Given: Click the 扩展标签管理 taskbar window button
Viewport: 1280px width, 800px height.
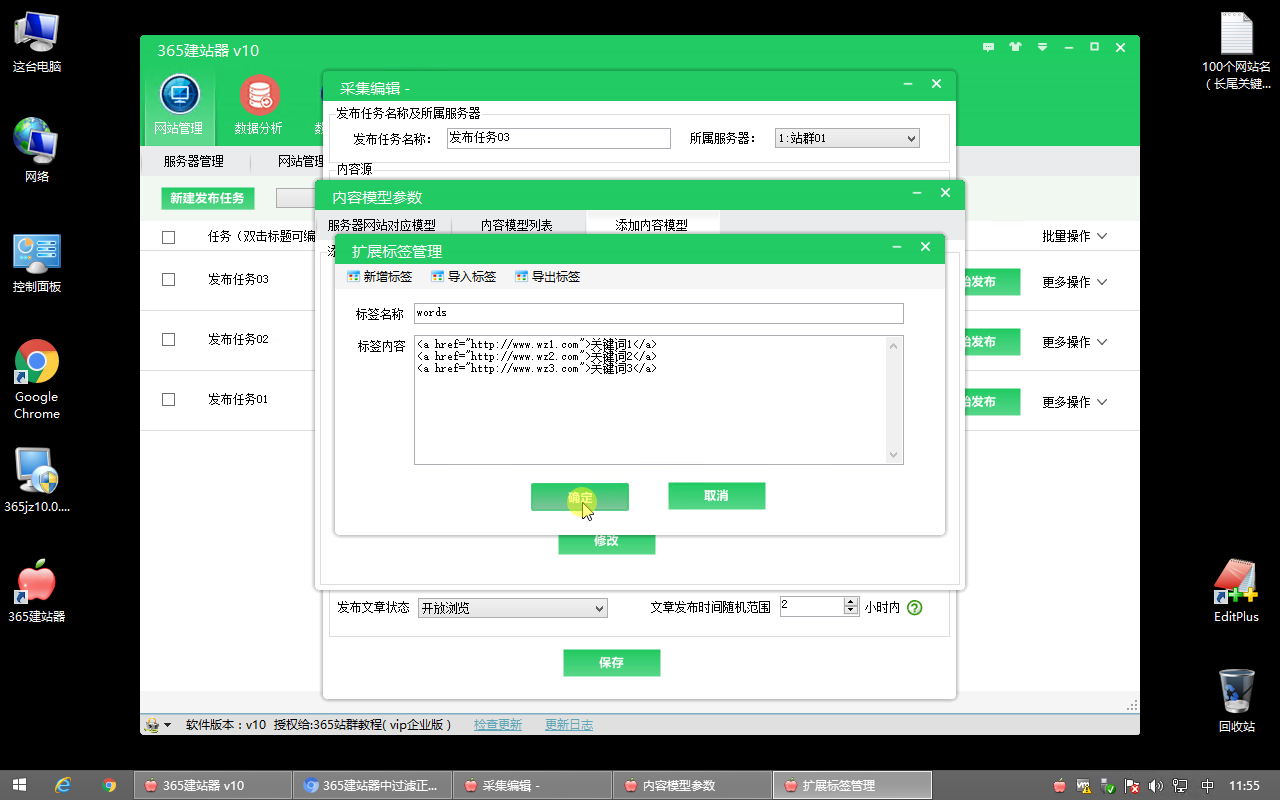Looking at the screenshot, I should 853,785.
